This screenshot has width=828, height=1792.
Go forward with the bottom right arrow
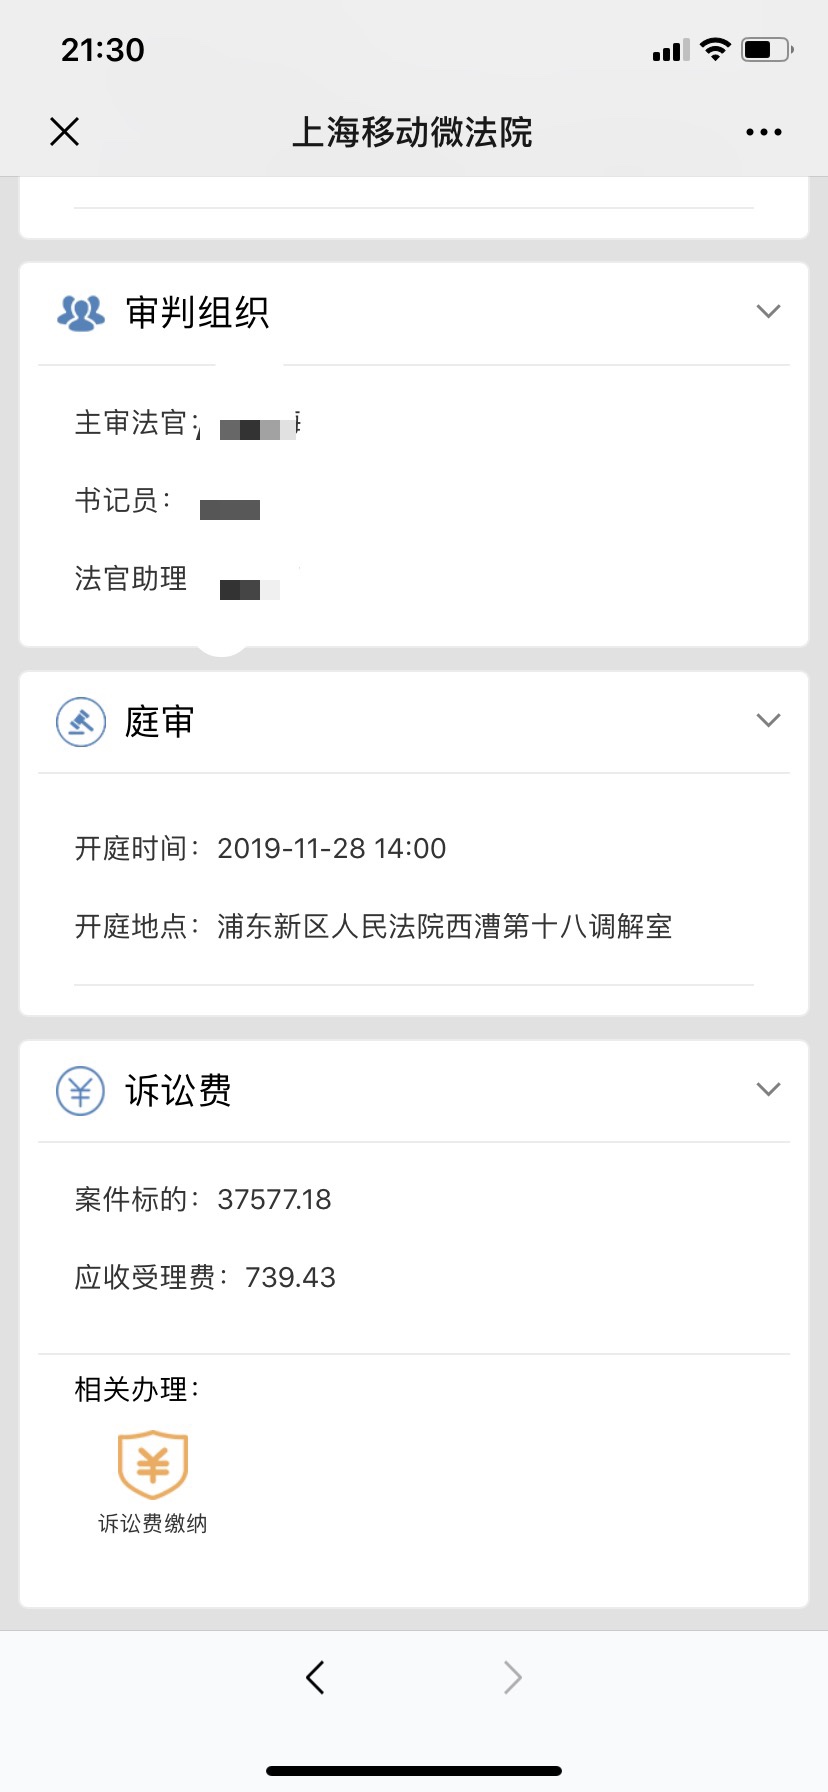[x=512, y=1677]
